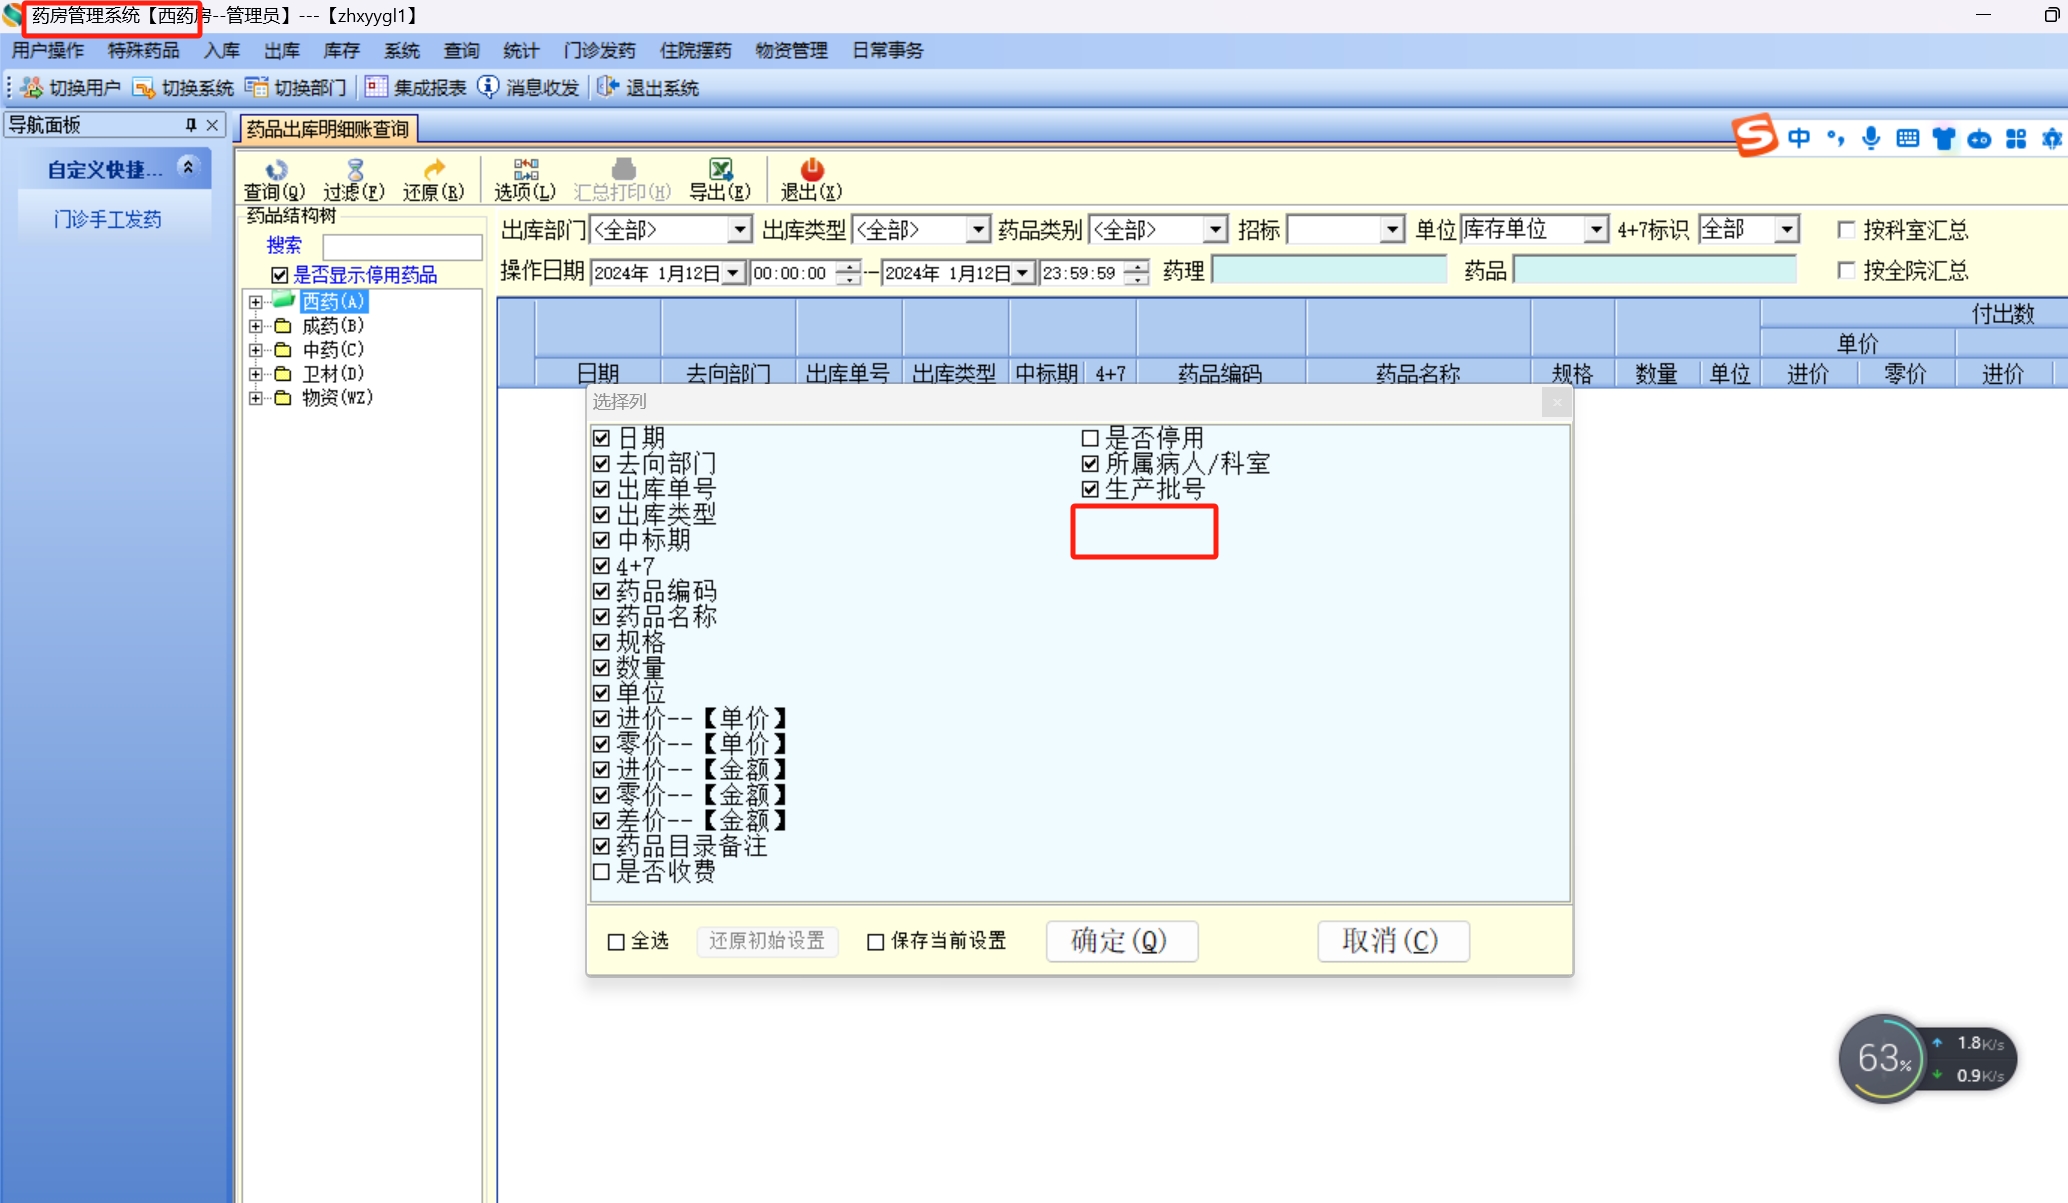Expand the 成药(B) tree node
The image size is (2068, 1203).
pyautogui.click(x=256, y=326)
